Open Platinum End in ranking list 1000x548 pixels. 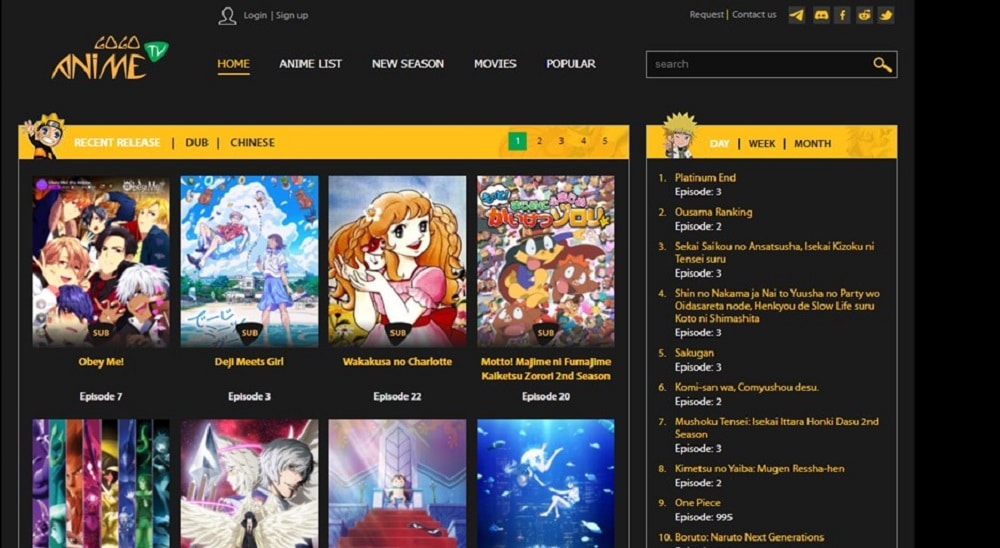(705, 178)
